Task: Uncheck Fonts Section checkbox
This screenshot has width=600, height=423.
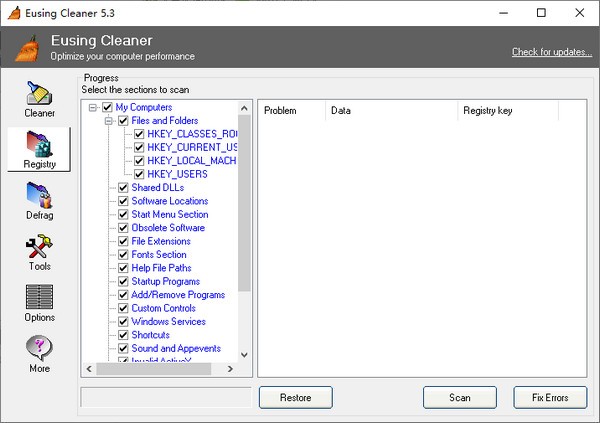Action: coord(123,255)
